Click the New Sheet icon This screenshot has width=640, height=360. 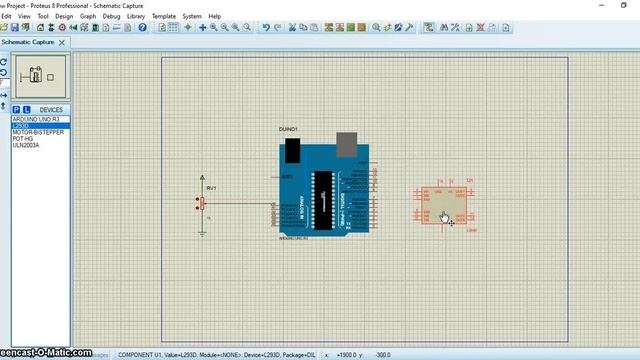coord(469,27)
